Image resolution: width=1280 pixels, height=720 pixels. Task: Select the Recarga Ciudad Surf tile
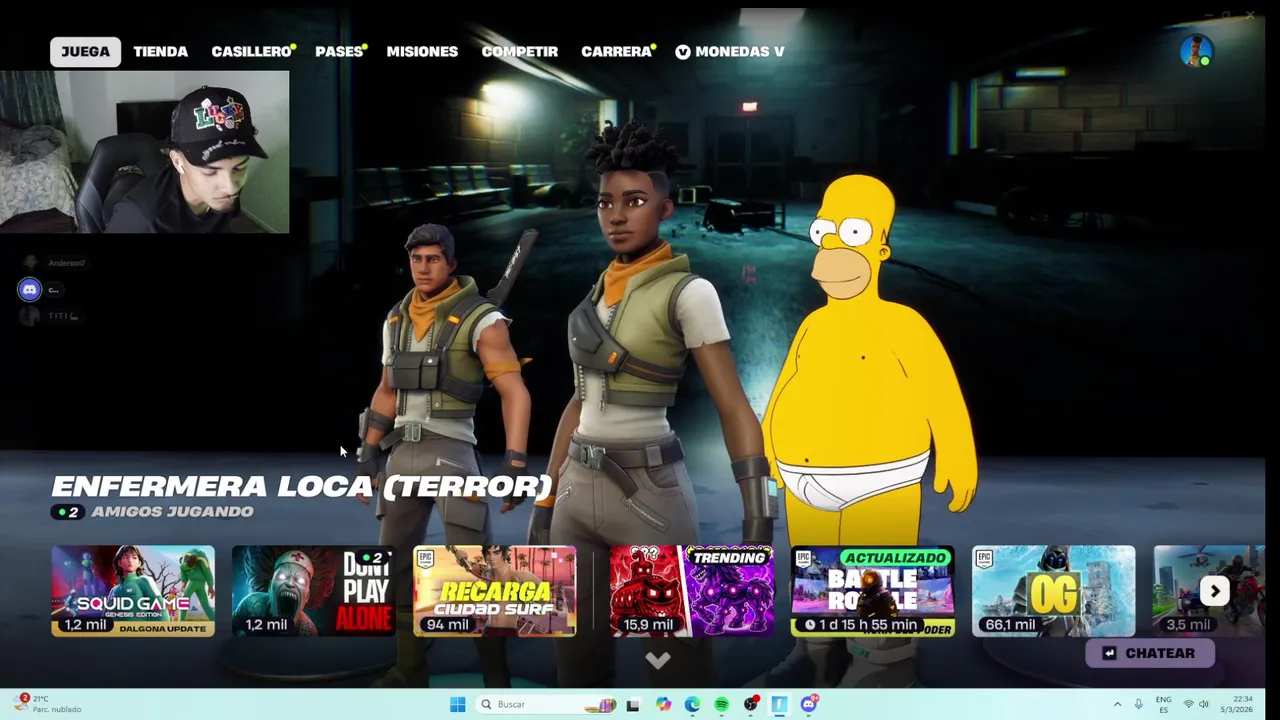coord(494,591)
